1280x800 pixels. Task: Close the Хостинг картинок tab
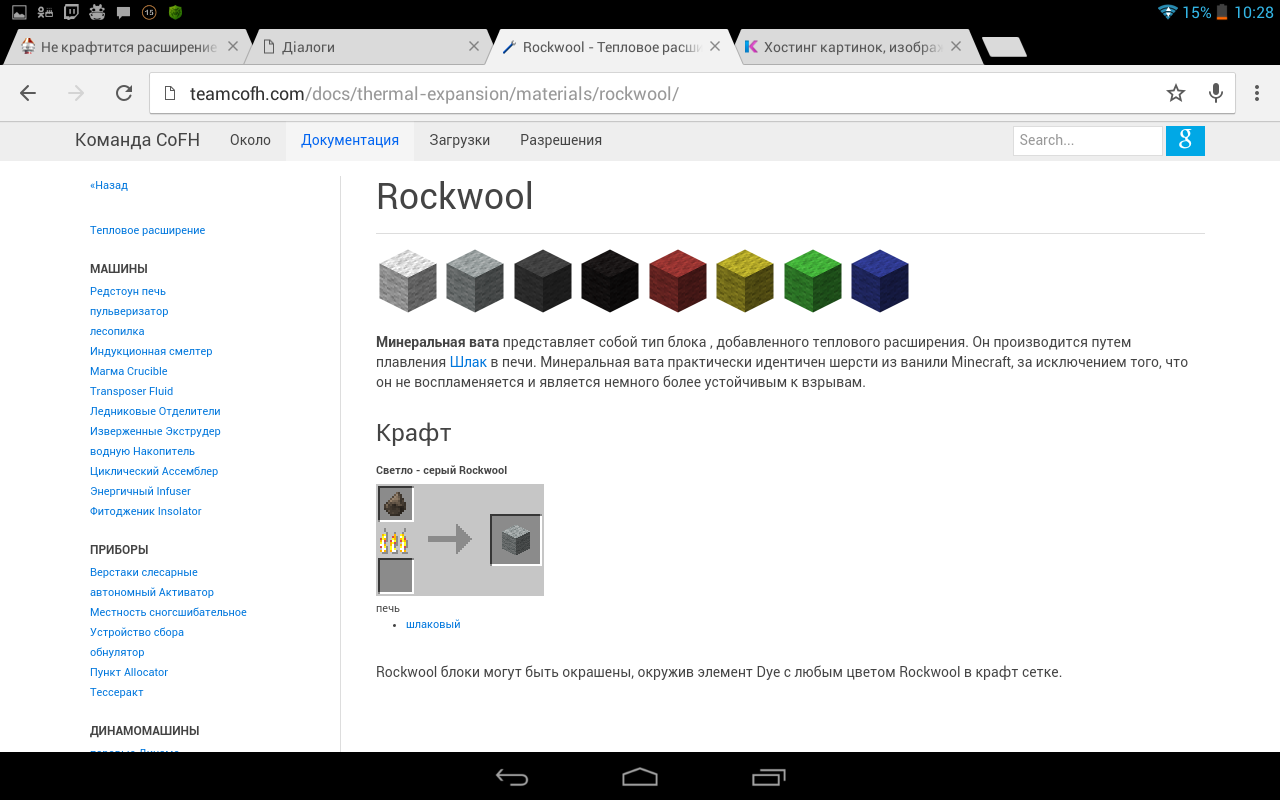pos(956,46)
